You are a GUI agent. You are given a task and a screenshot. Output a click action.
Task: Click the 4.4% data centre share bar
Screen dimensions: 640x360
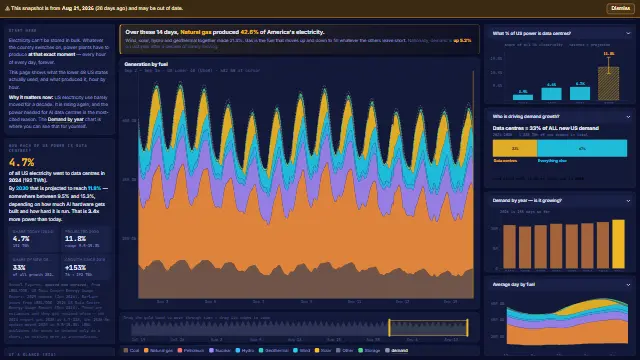(x=551, y=93)
